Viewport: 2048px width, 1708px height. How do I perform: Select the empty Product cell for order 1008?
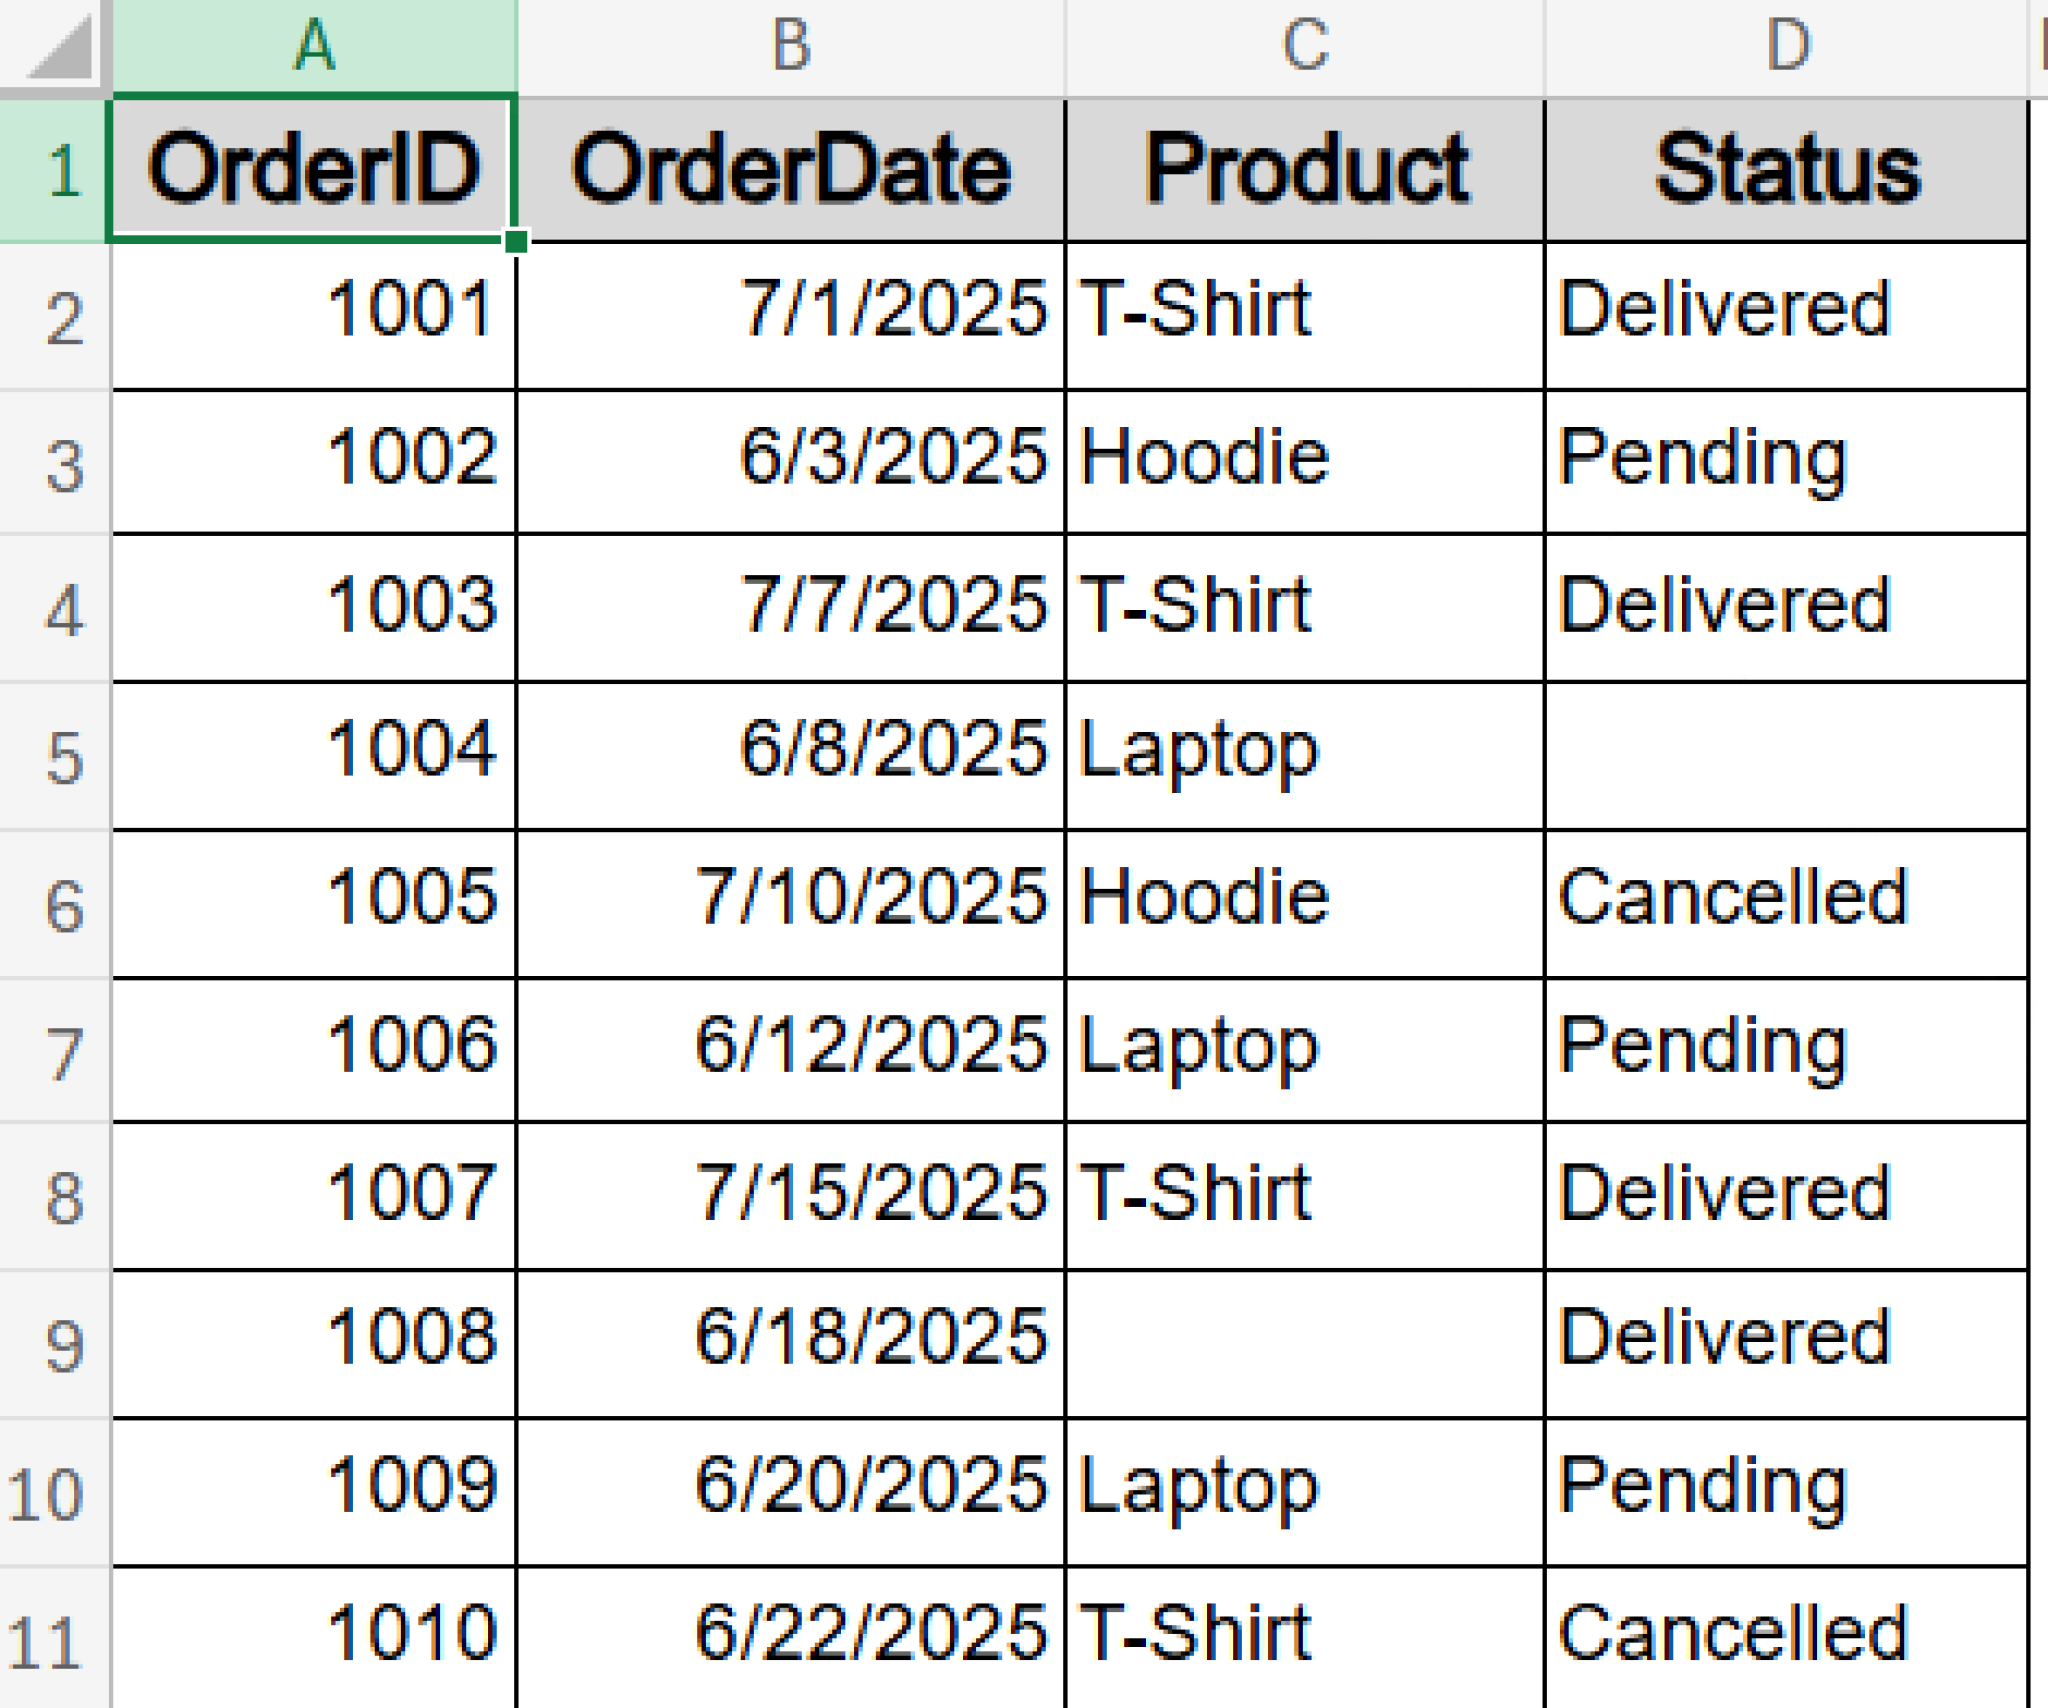coord(1305,1343)
